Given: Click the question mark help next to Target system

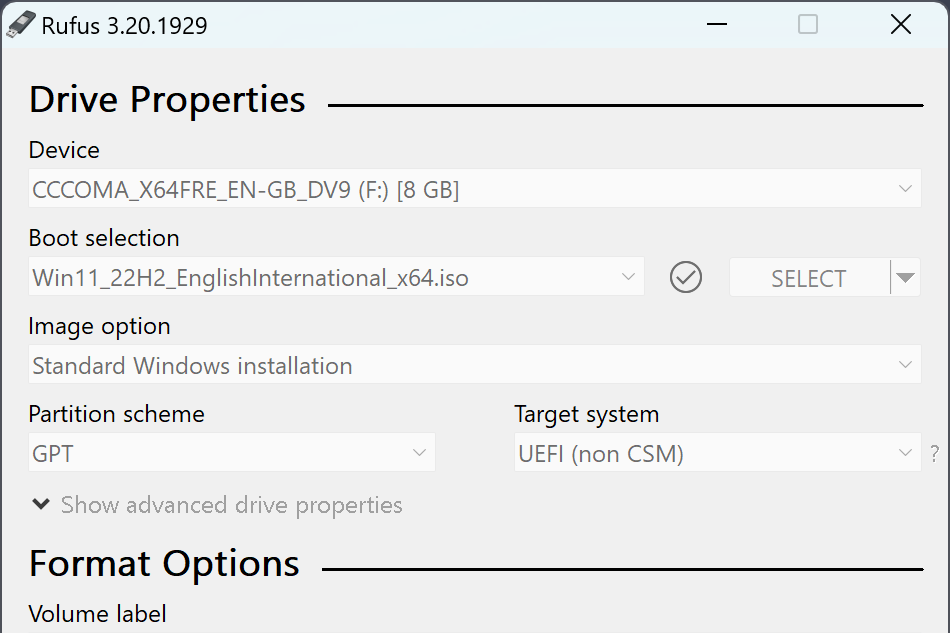Looking at the screenshot, I should pos(934,453).
